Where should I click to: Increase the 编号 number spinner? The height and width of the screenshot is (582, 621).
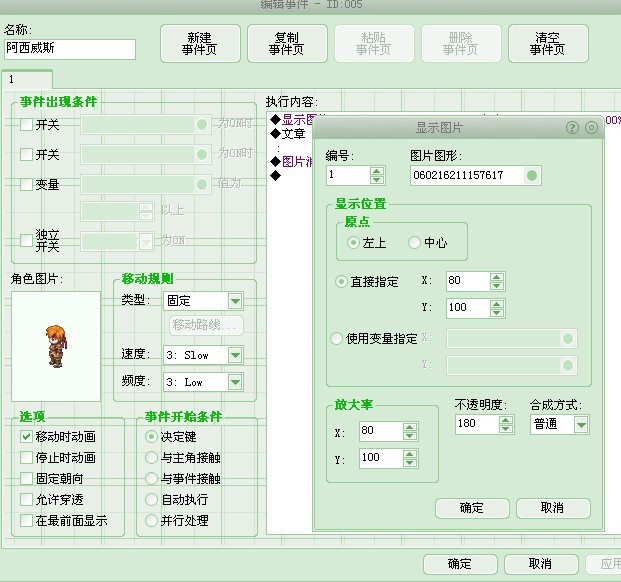tap(377, 171)
